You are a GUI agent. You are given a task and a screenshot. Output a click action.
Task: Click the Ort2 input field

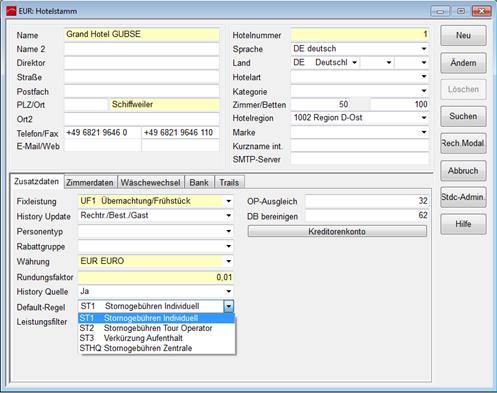[x=142, y=119]
